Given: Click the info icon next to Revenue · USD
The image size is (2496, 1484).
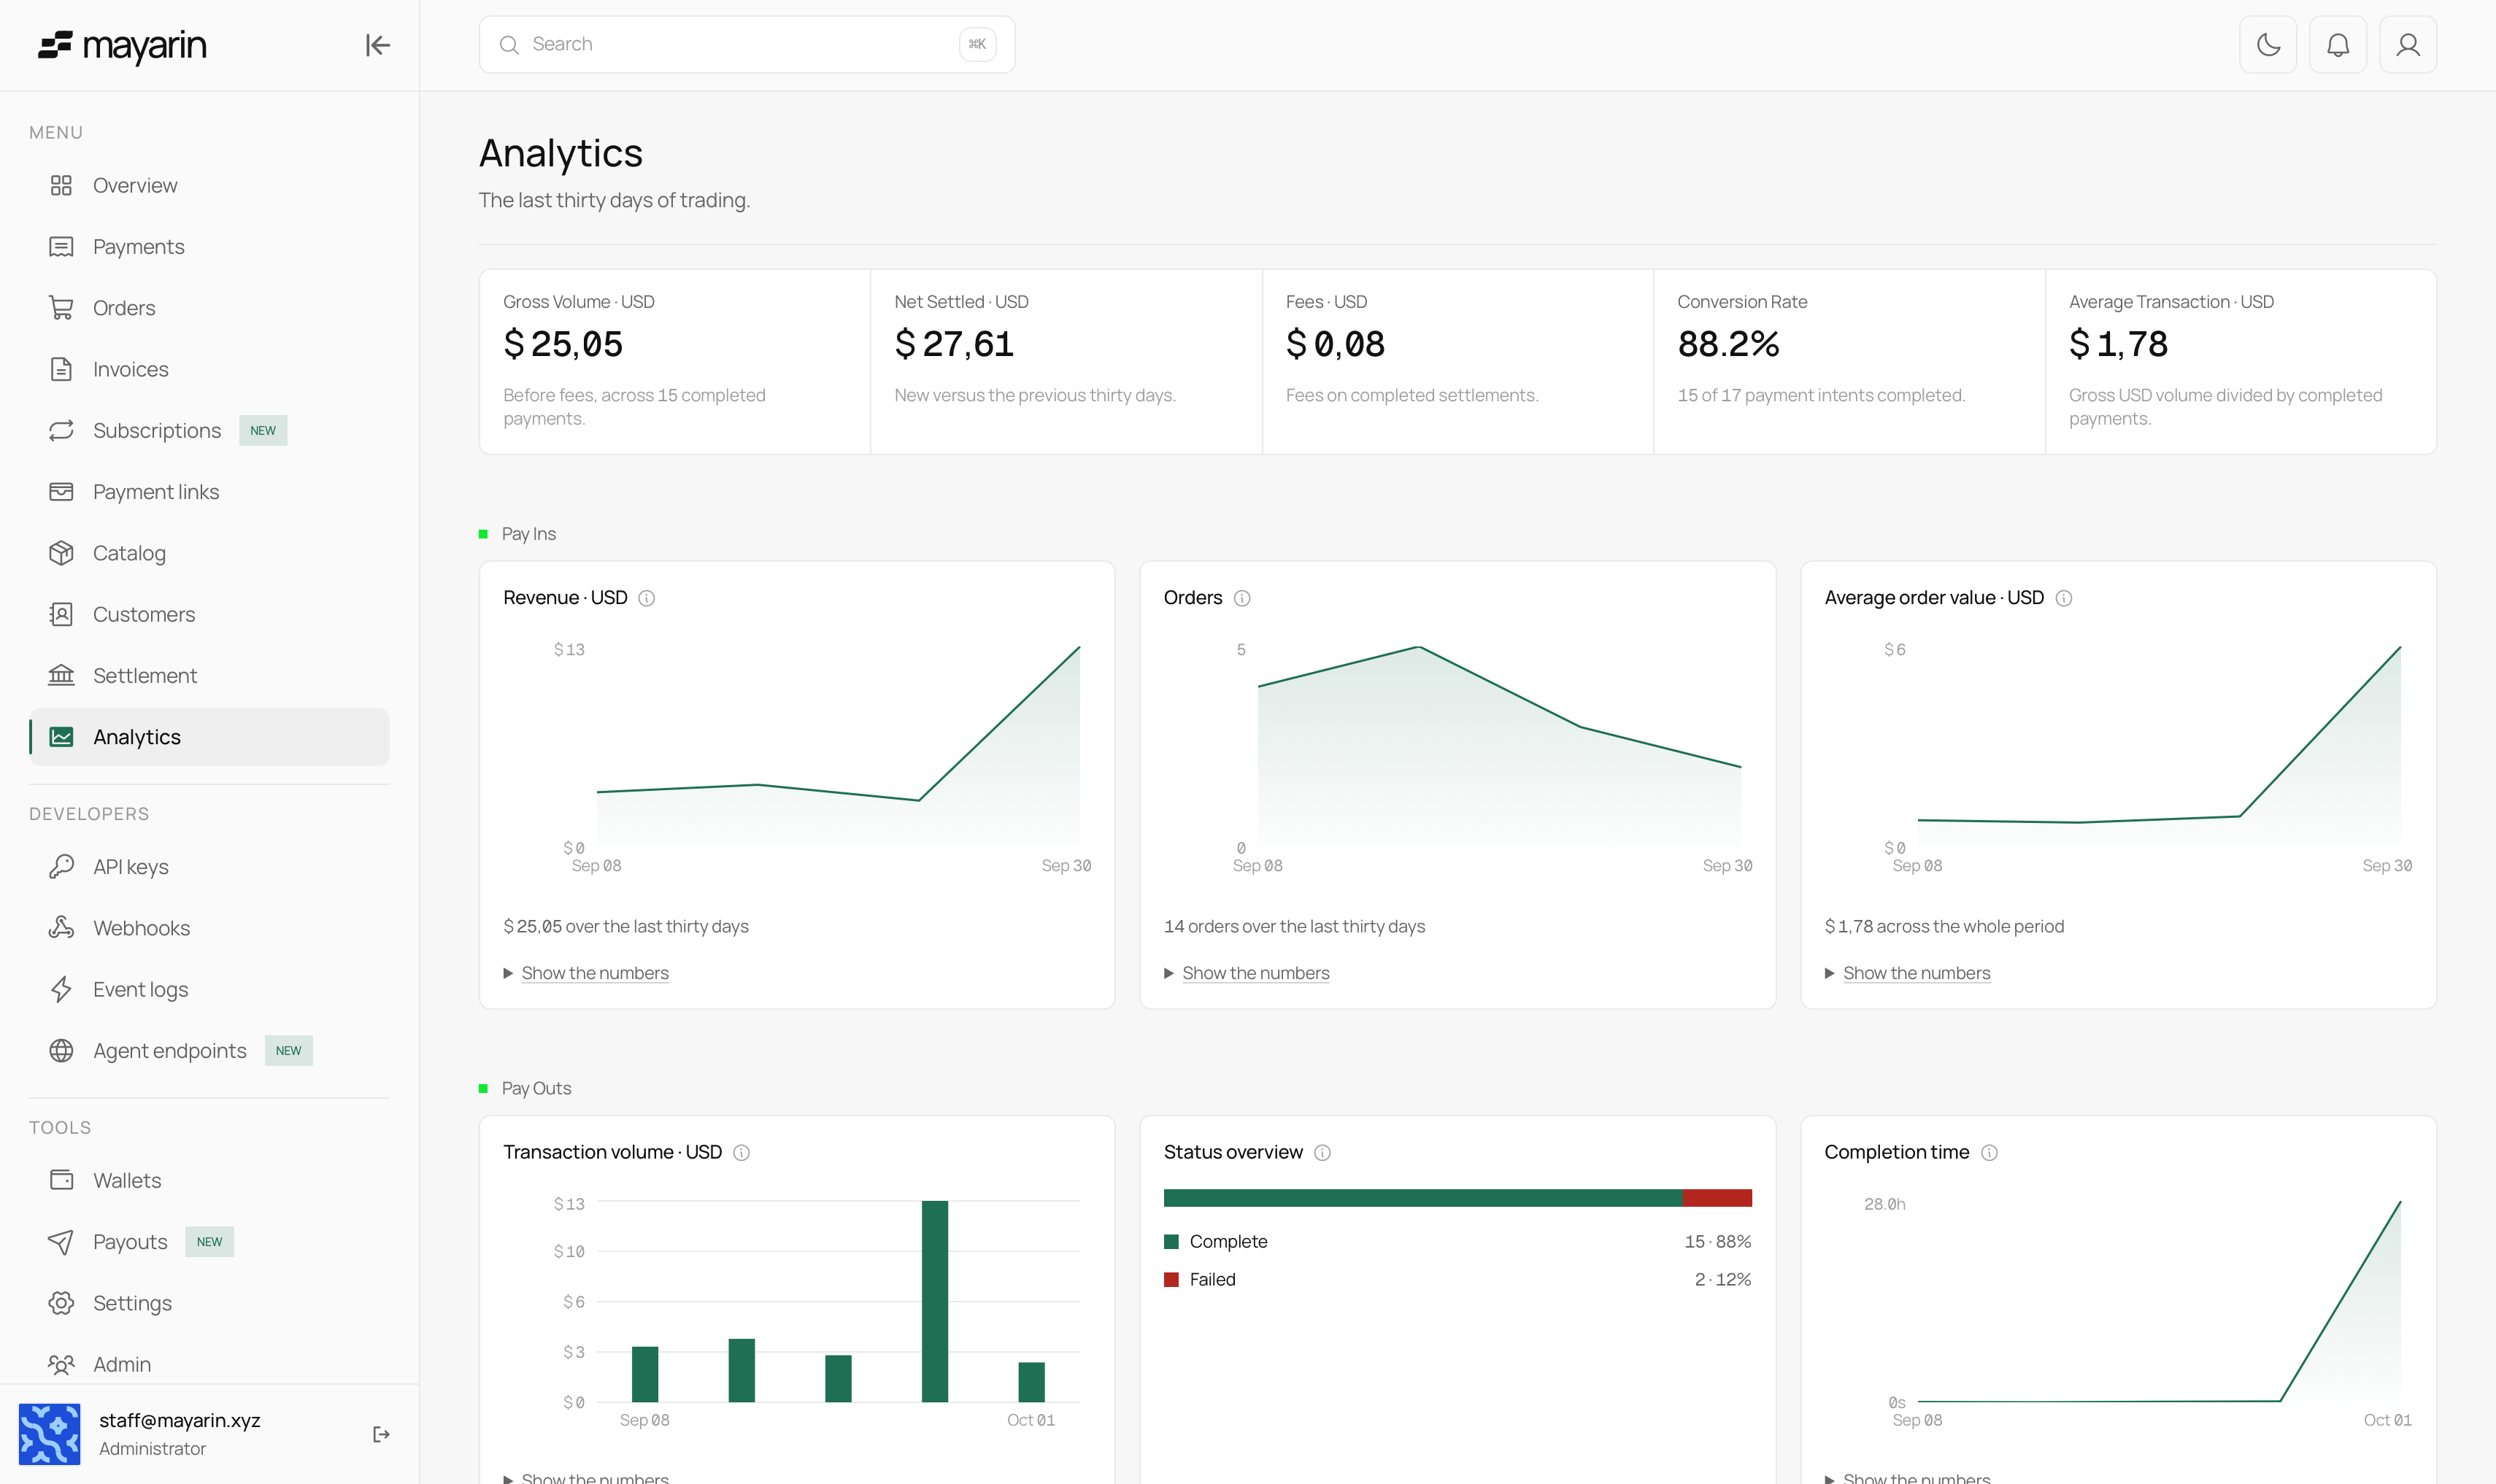Looking at the screenshot, I should point(646,598).
